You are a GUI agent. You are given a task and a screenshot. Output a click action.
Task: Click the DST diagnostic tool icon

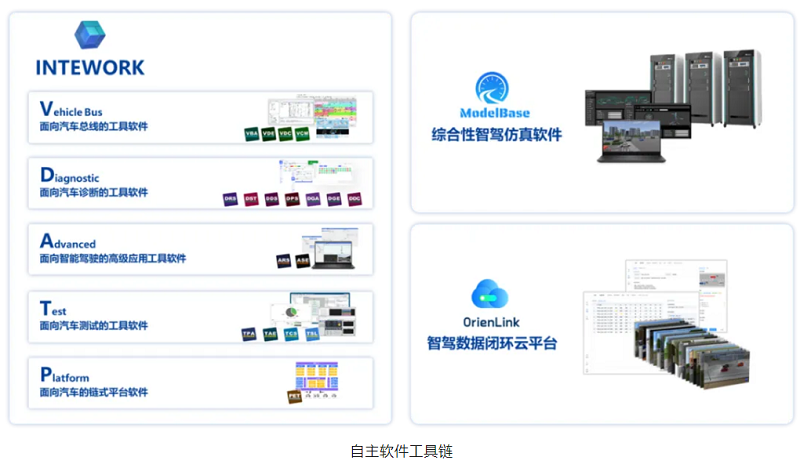pos(251,199)
